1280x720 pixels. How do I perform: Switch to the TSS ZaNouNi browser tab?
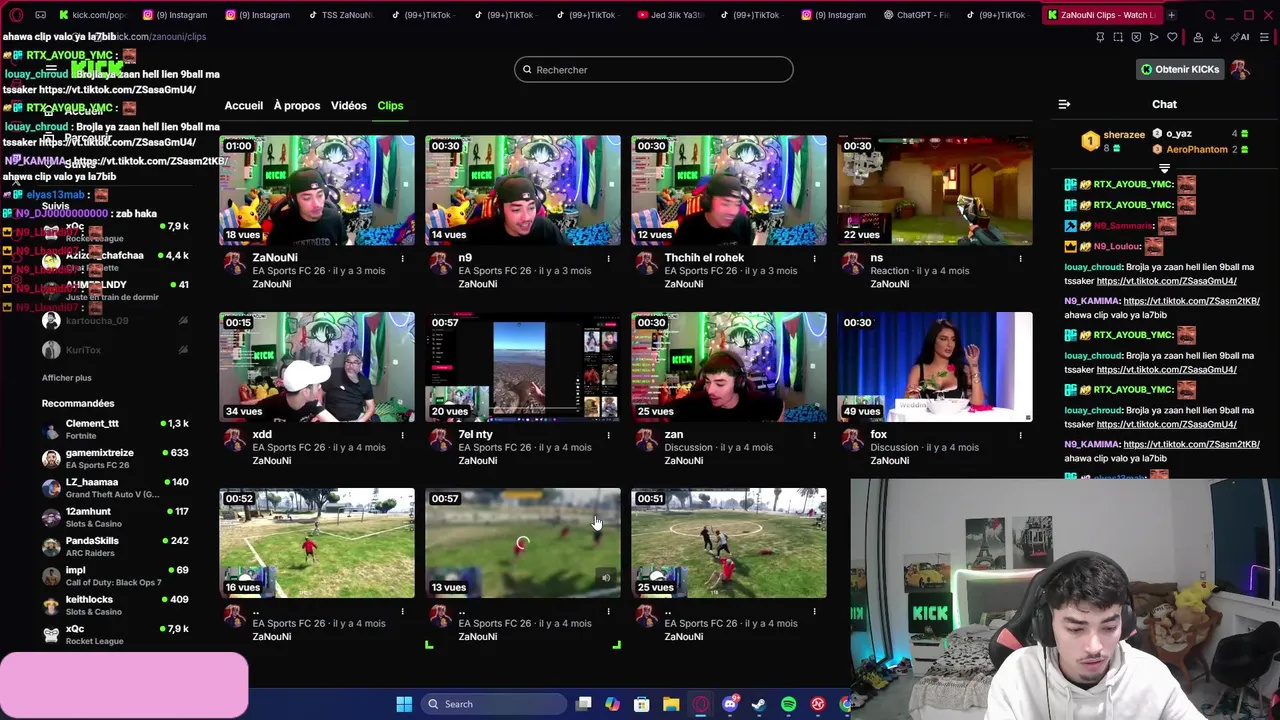click(x=340, y=15)
